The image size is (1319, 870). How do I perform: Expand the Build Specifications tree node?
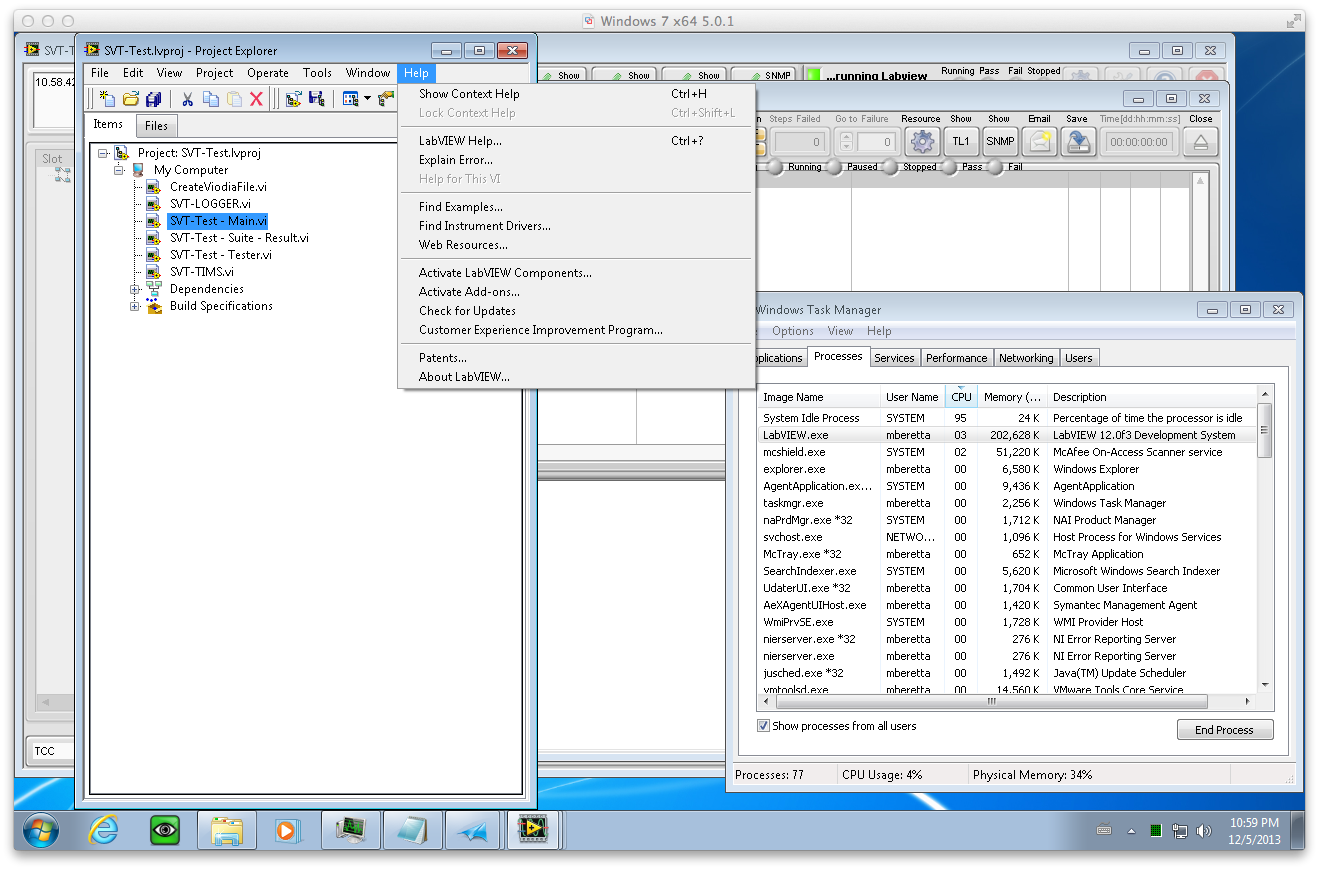(135, 306)
